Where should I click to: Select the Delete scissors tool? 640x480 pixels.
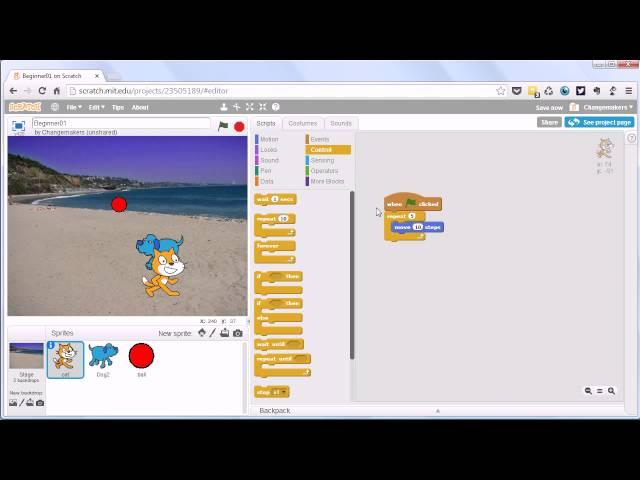click(x=237, y=107)
